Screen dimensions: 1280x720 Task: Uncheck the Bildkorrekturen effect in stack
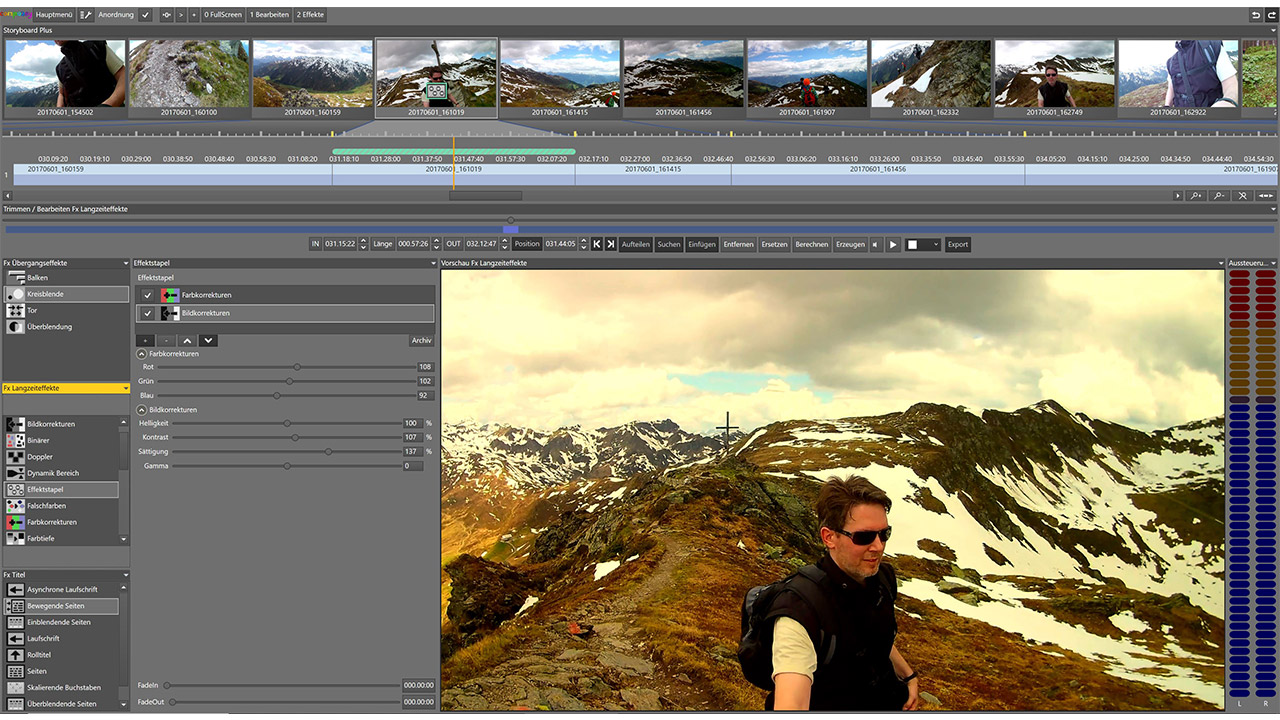[x=148, y=313]
